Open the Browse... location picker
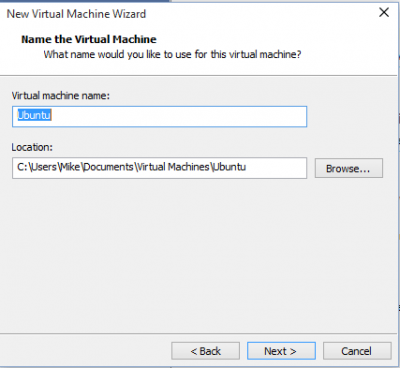Image resolution: width=400 pixels, height=368 pixels. (349, 168)
